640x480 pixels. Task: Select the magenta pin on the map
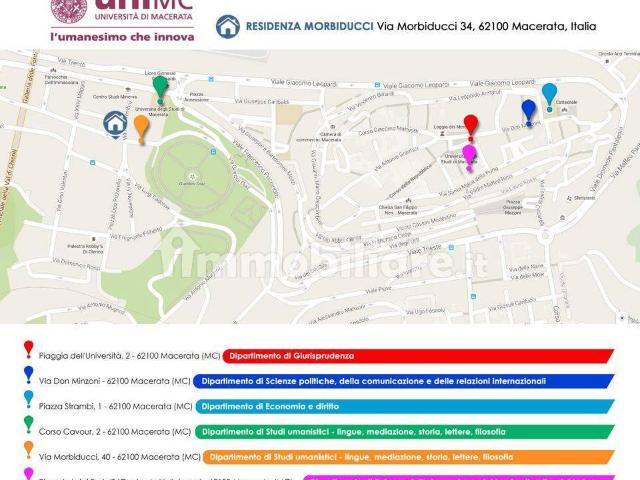pyautogui.click(x=469, y=158)
